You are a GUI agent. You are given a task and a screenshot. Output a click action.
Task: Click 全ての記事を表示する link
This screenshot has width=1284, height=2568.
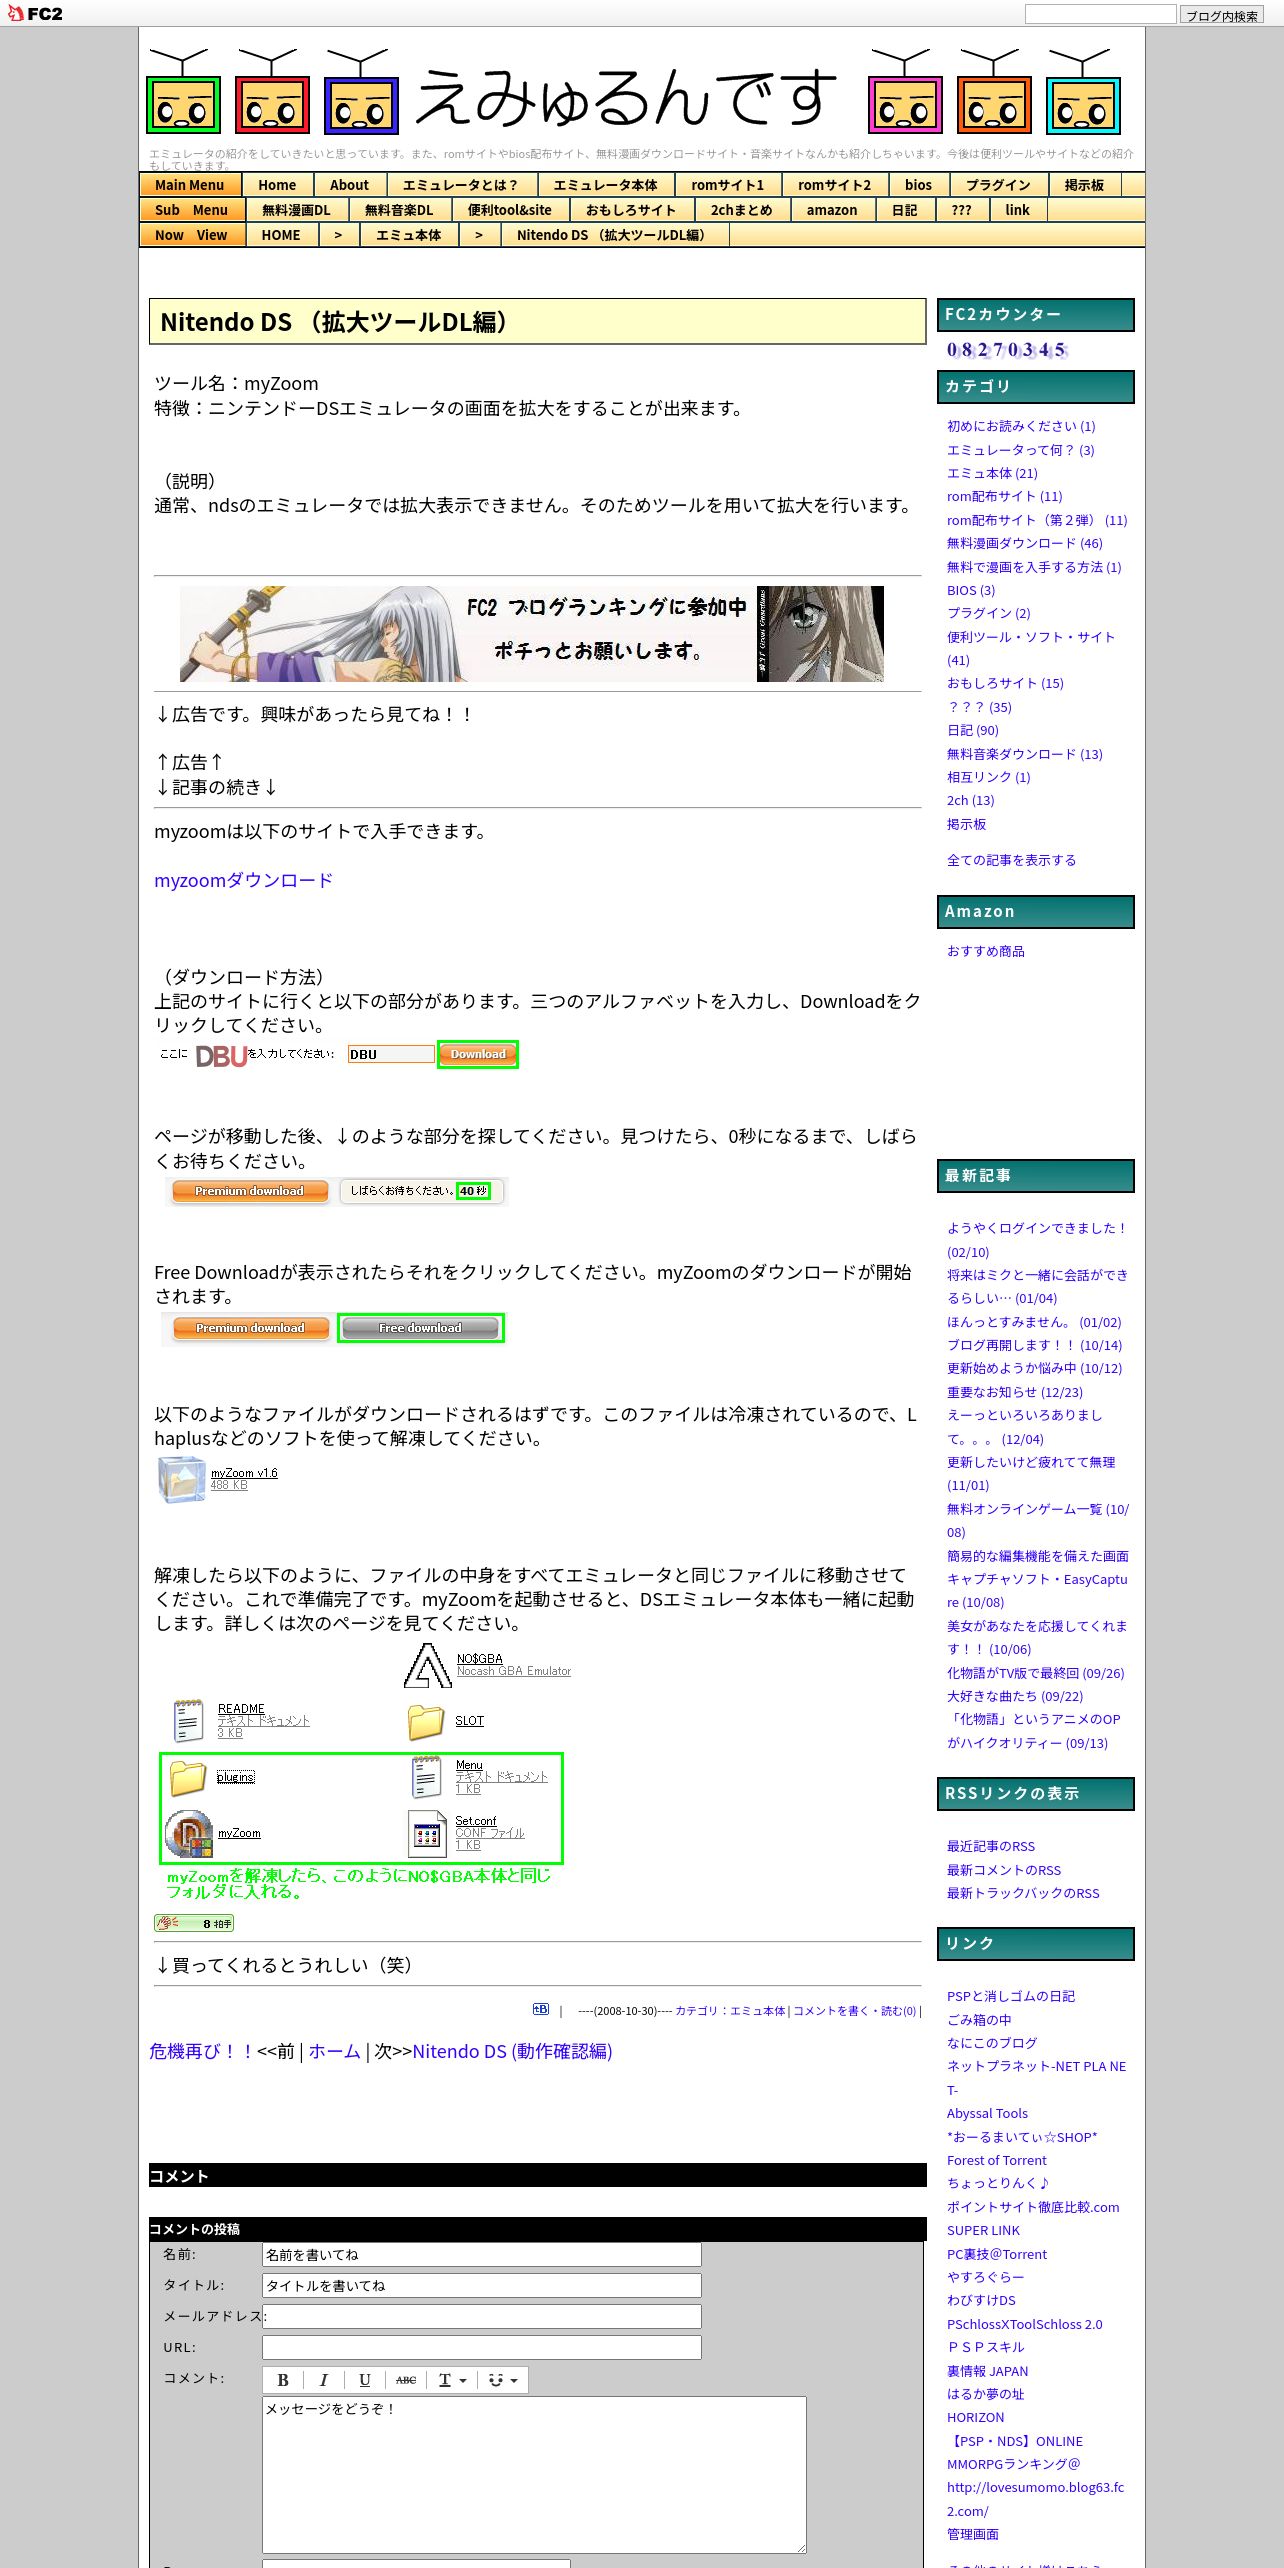(x=1012, y=860)
